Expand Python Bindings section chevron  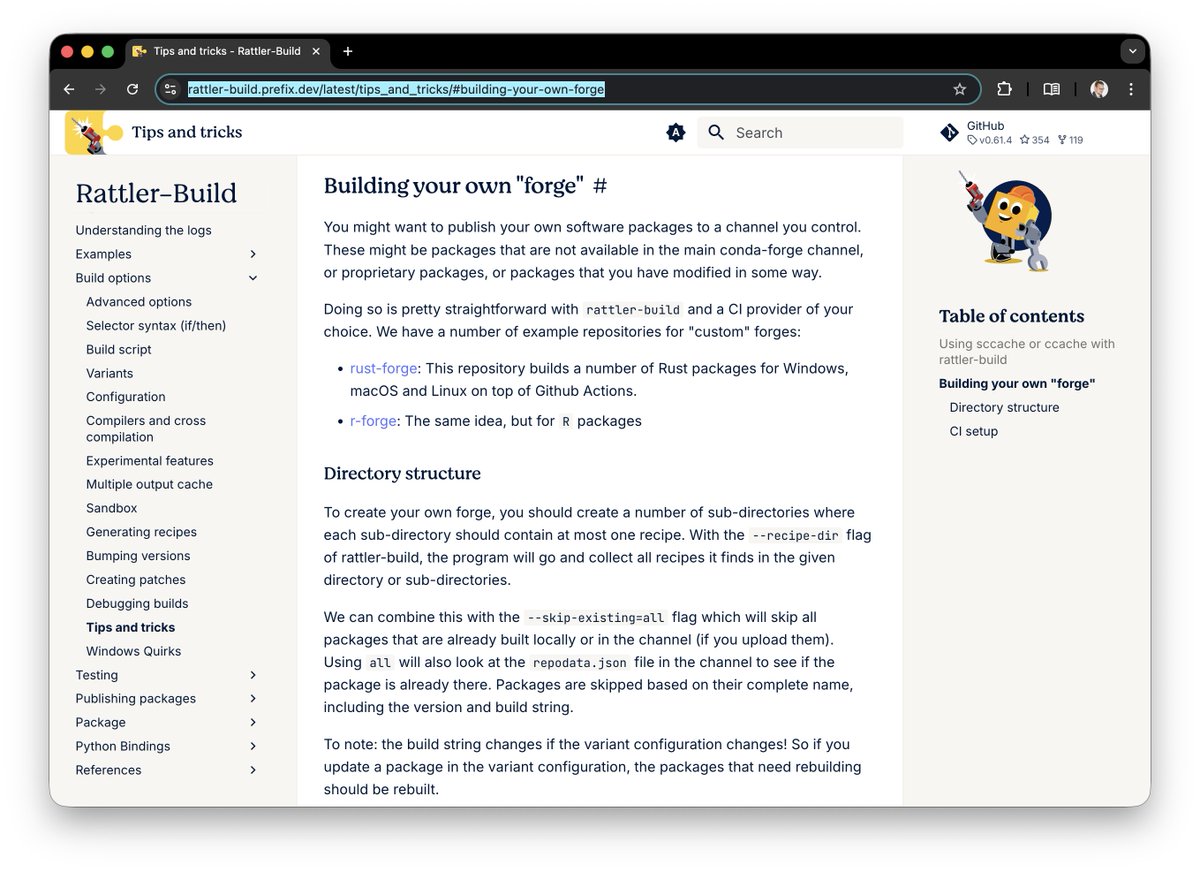253,746
